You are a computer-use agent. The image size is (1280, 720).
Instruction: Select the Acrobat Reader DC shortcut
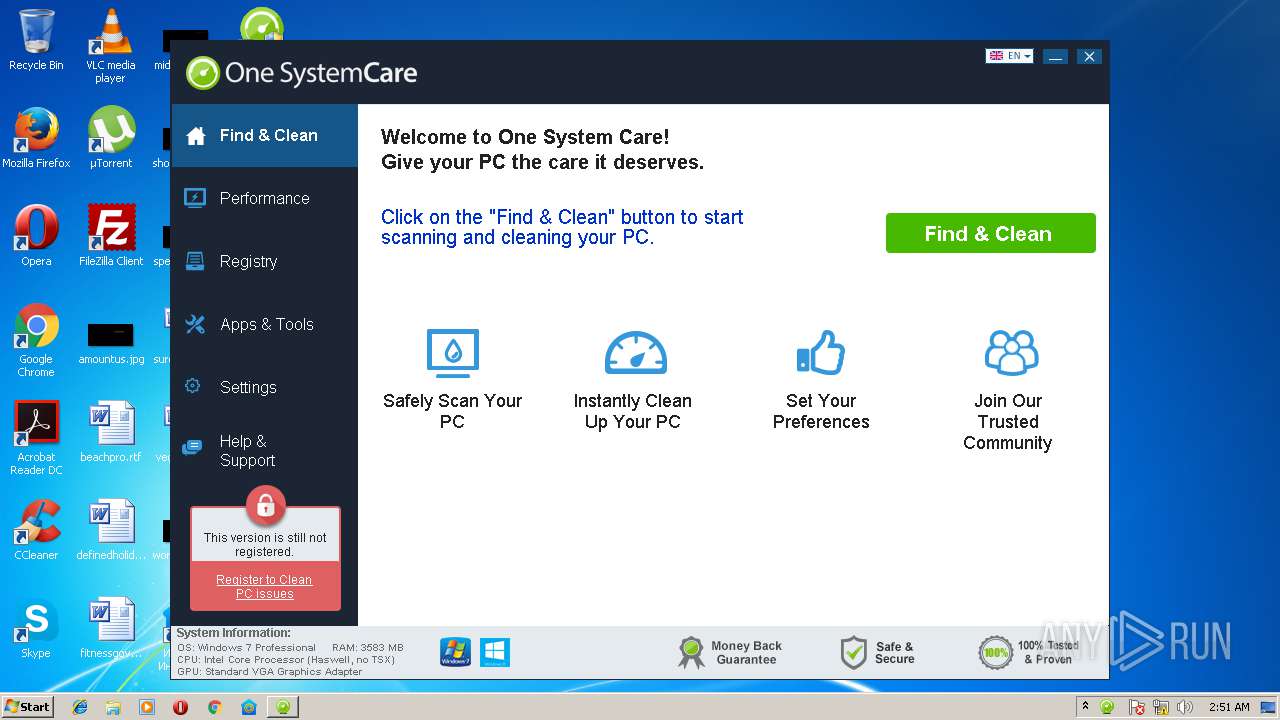[x=36, y=438]
